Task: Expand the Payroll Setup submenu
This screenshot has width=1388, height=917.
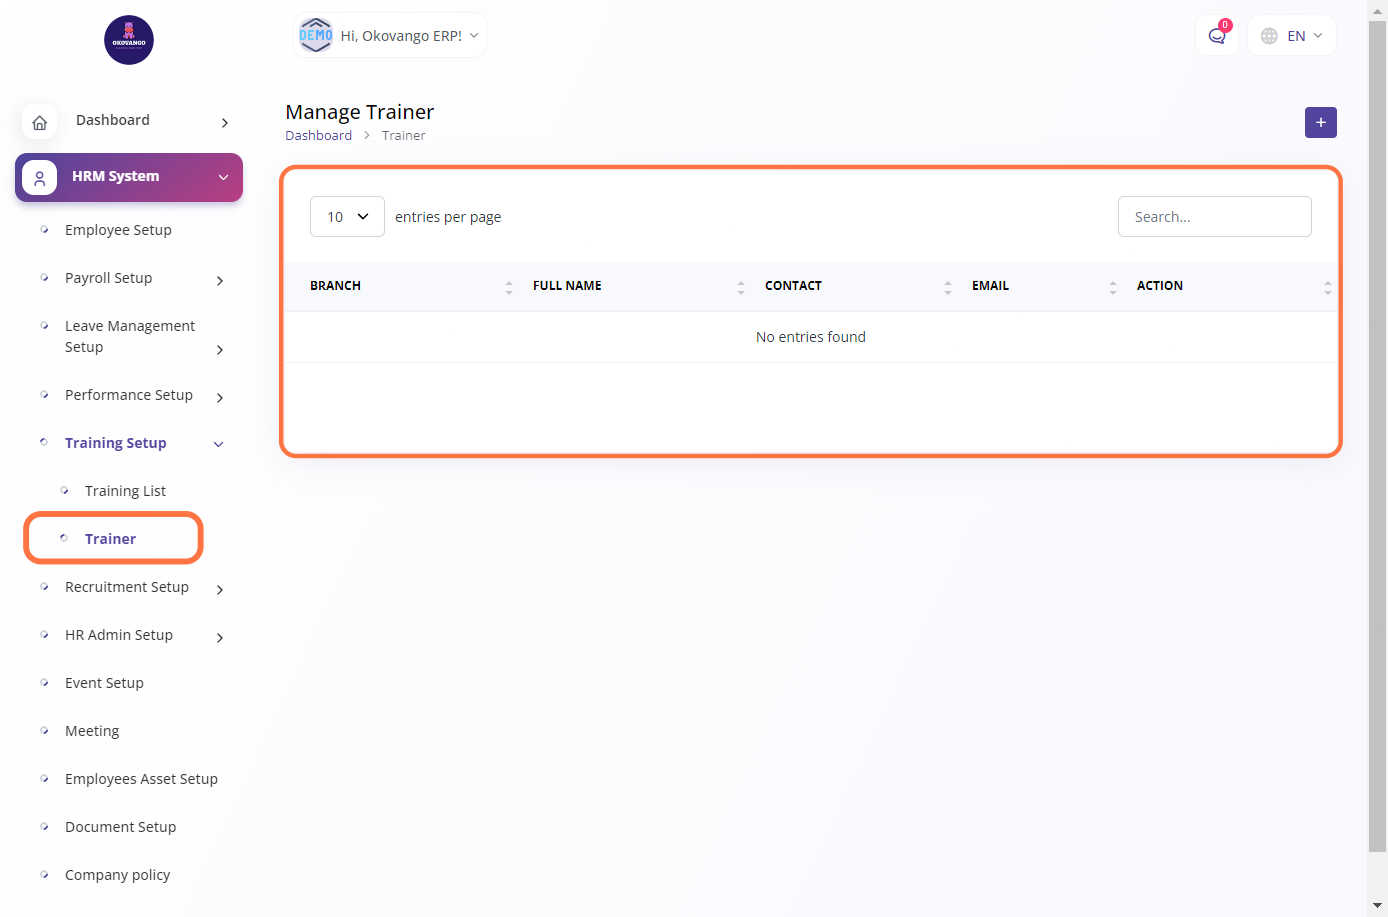Action: tap(220, 280)
